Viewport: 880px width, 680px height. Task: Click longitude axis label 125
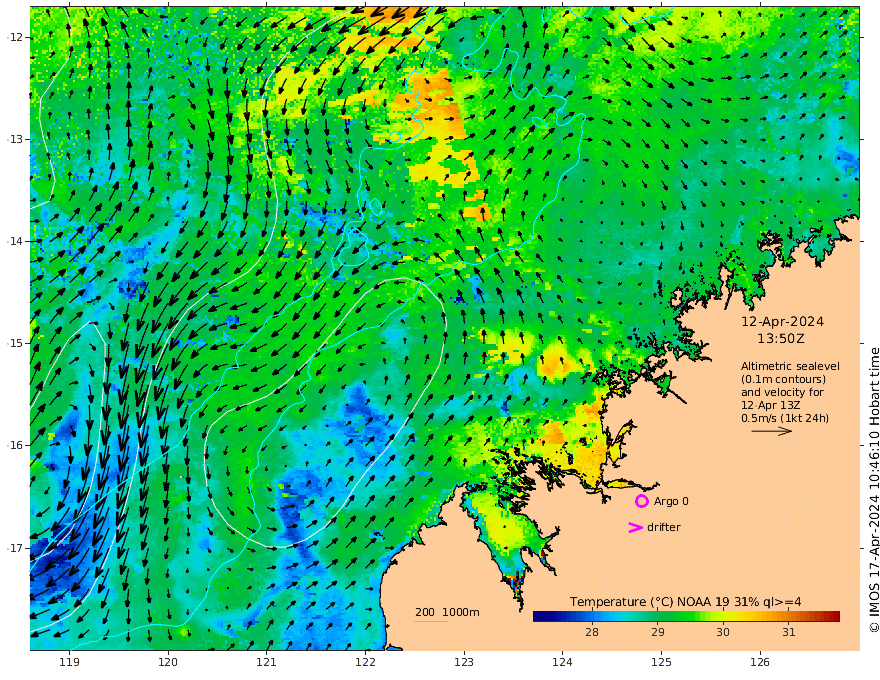point(661,662)
